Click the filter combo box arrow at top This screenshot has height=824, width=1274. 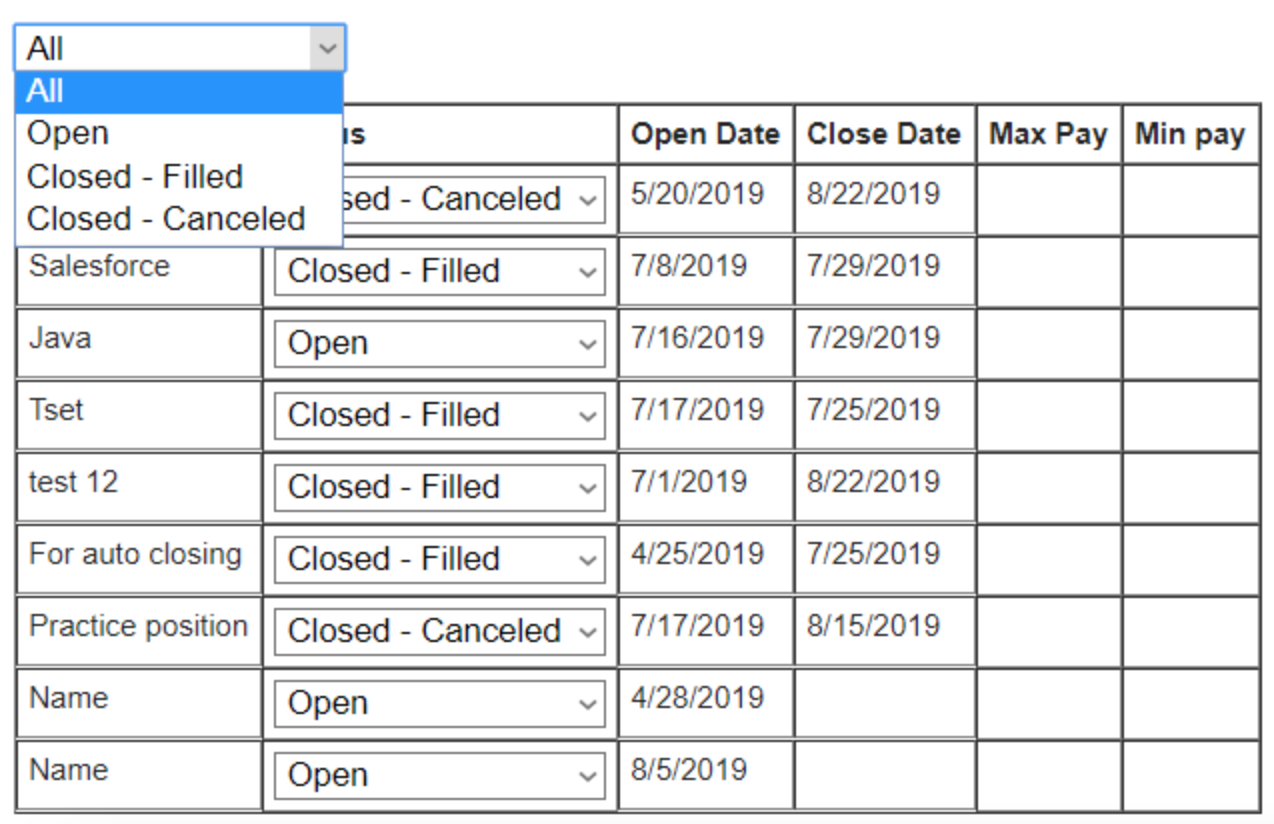tap(326, 48)
